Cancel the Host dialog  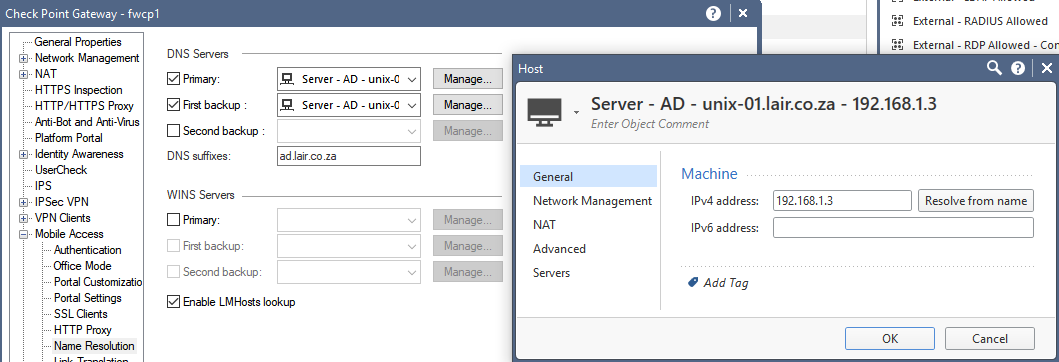(x=989, y=338)
